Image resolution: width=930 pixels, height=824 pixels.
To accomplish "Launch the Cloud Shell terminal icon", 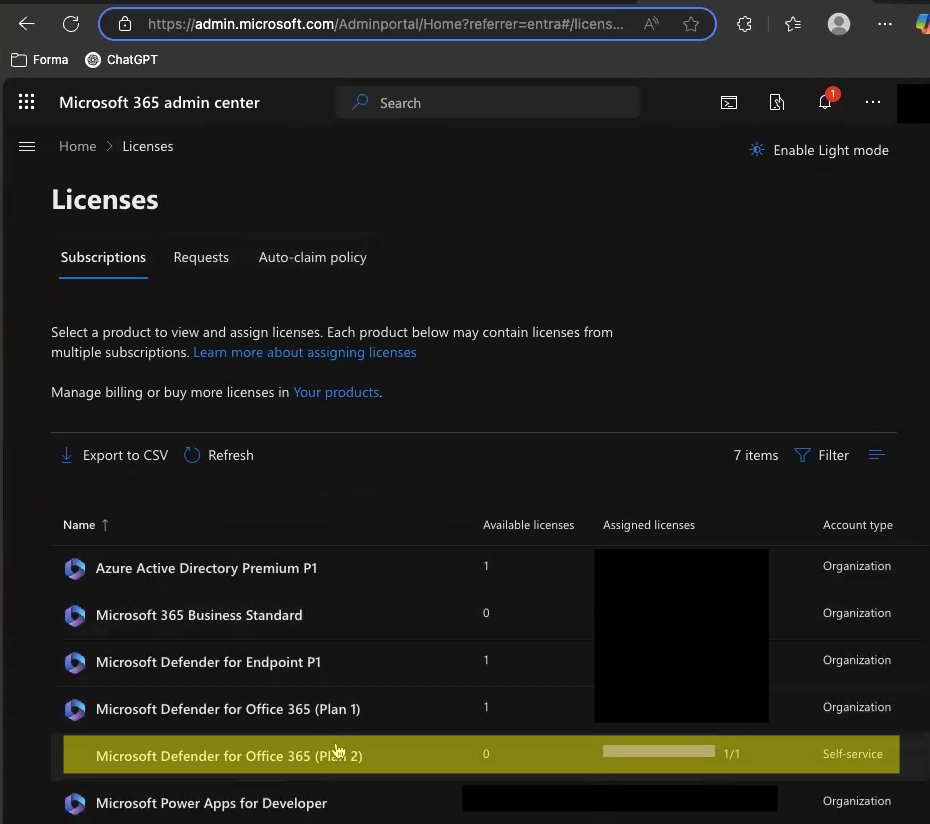I will [x=729, y=102].
